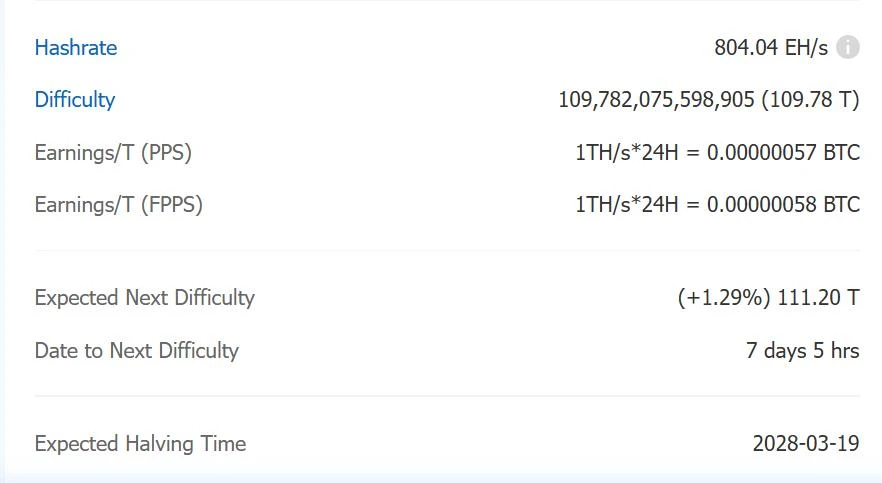
Task: Click the (+1.29%) difficulty change percentage
Action: pyautogui.click(x=724, y=298)
